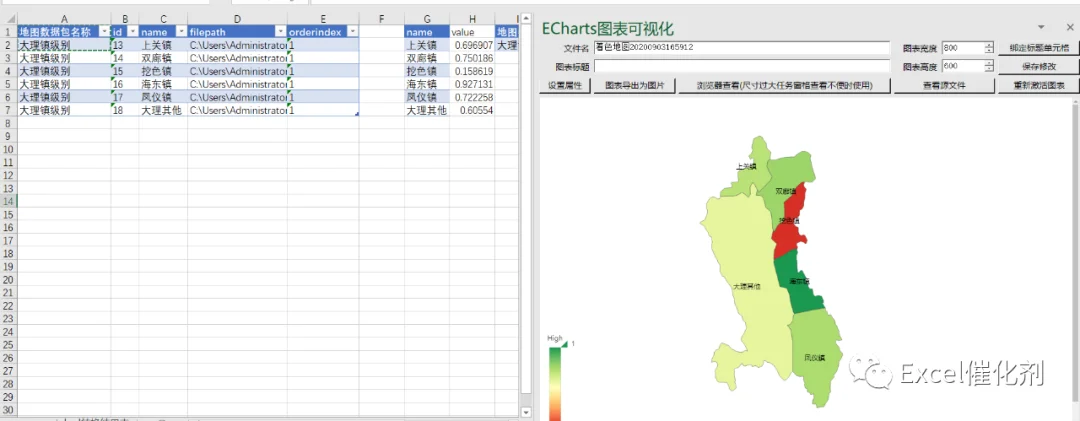Select cell G7 containing 大理其他

coord(427,110)
